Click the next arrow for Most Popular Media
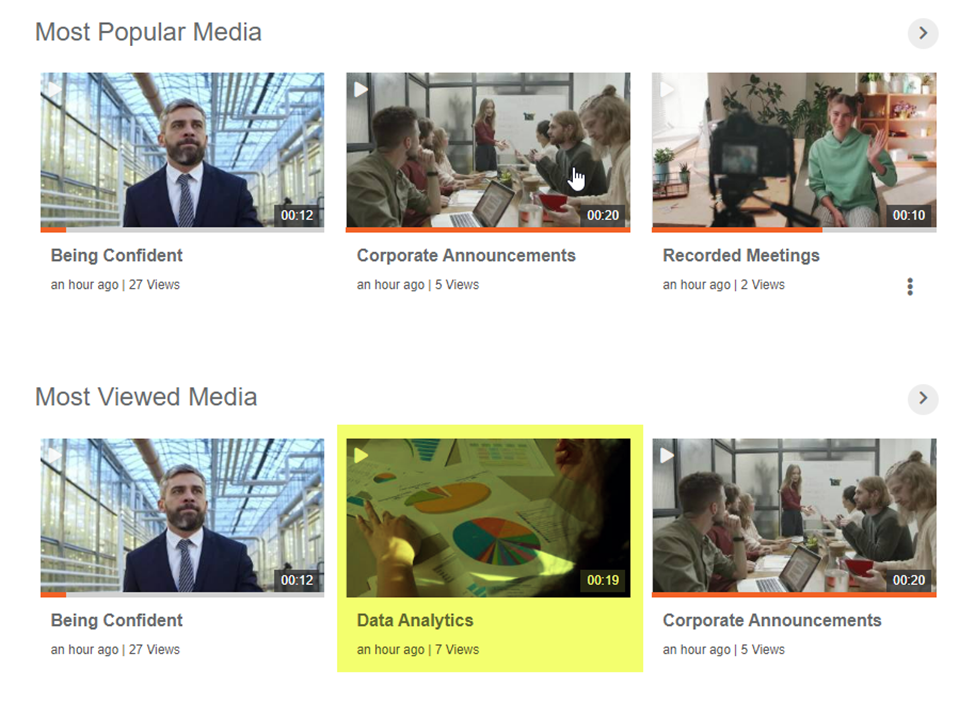This screenshot has width=975, height=701. point(923,33)
